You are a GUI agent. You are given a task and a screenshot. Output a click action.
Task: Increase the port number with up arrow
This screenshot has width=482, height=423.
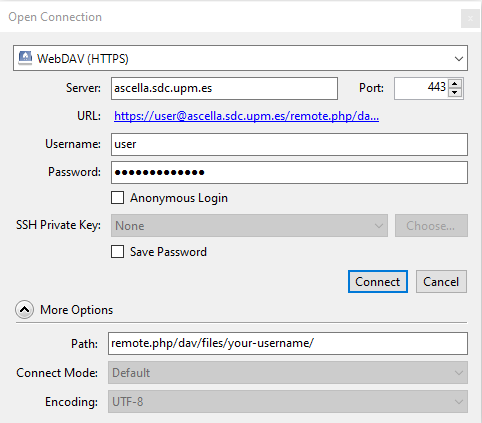455,83
